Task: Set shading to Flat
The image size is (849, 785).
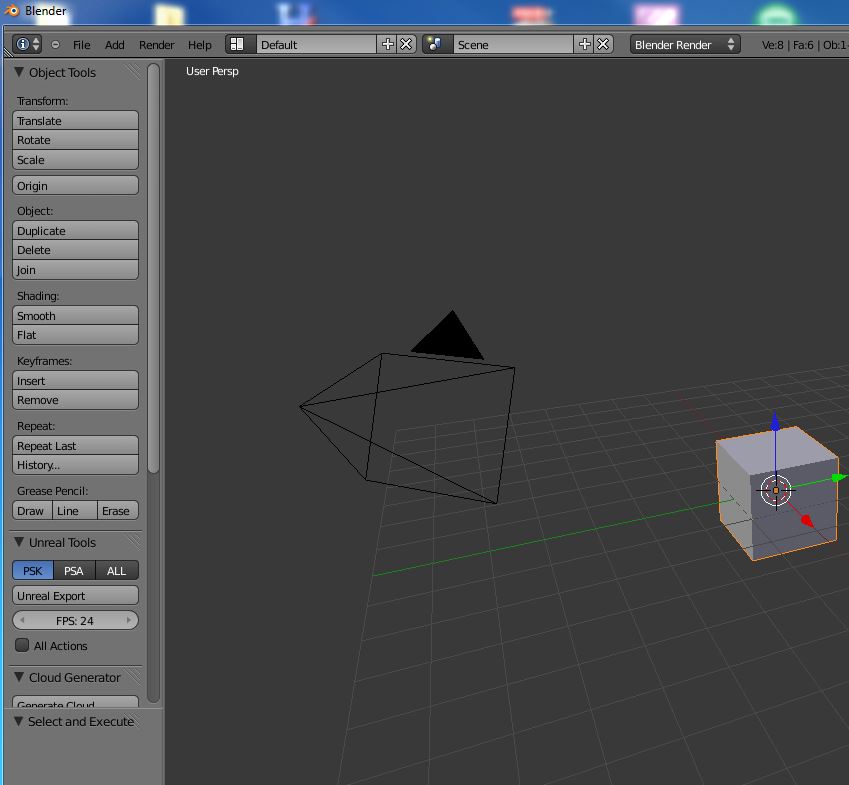Action: (x=75, y=335)
